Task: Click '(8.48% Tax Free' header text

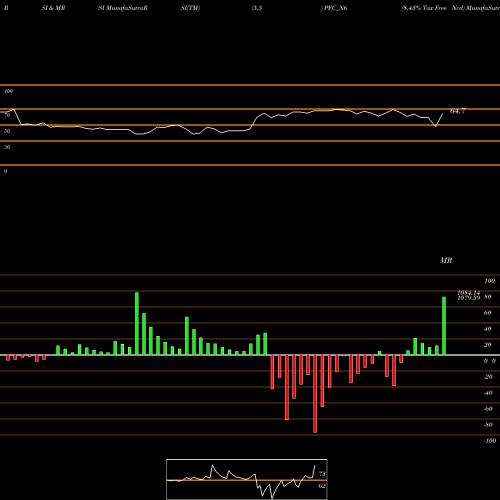Action: 424,8
